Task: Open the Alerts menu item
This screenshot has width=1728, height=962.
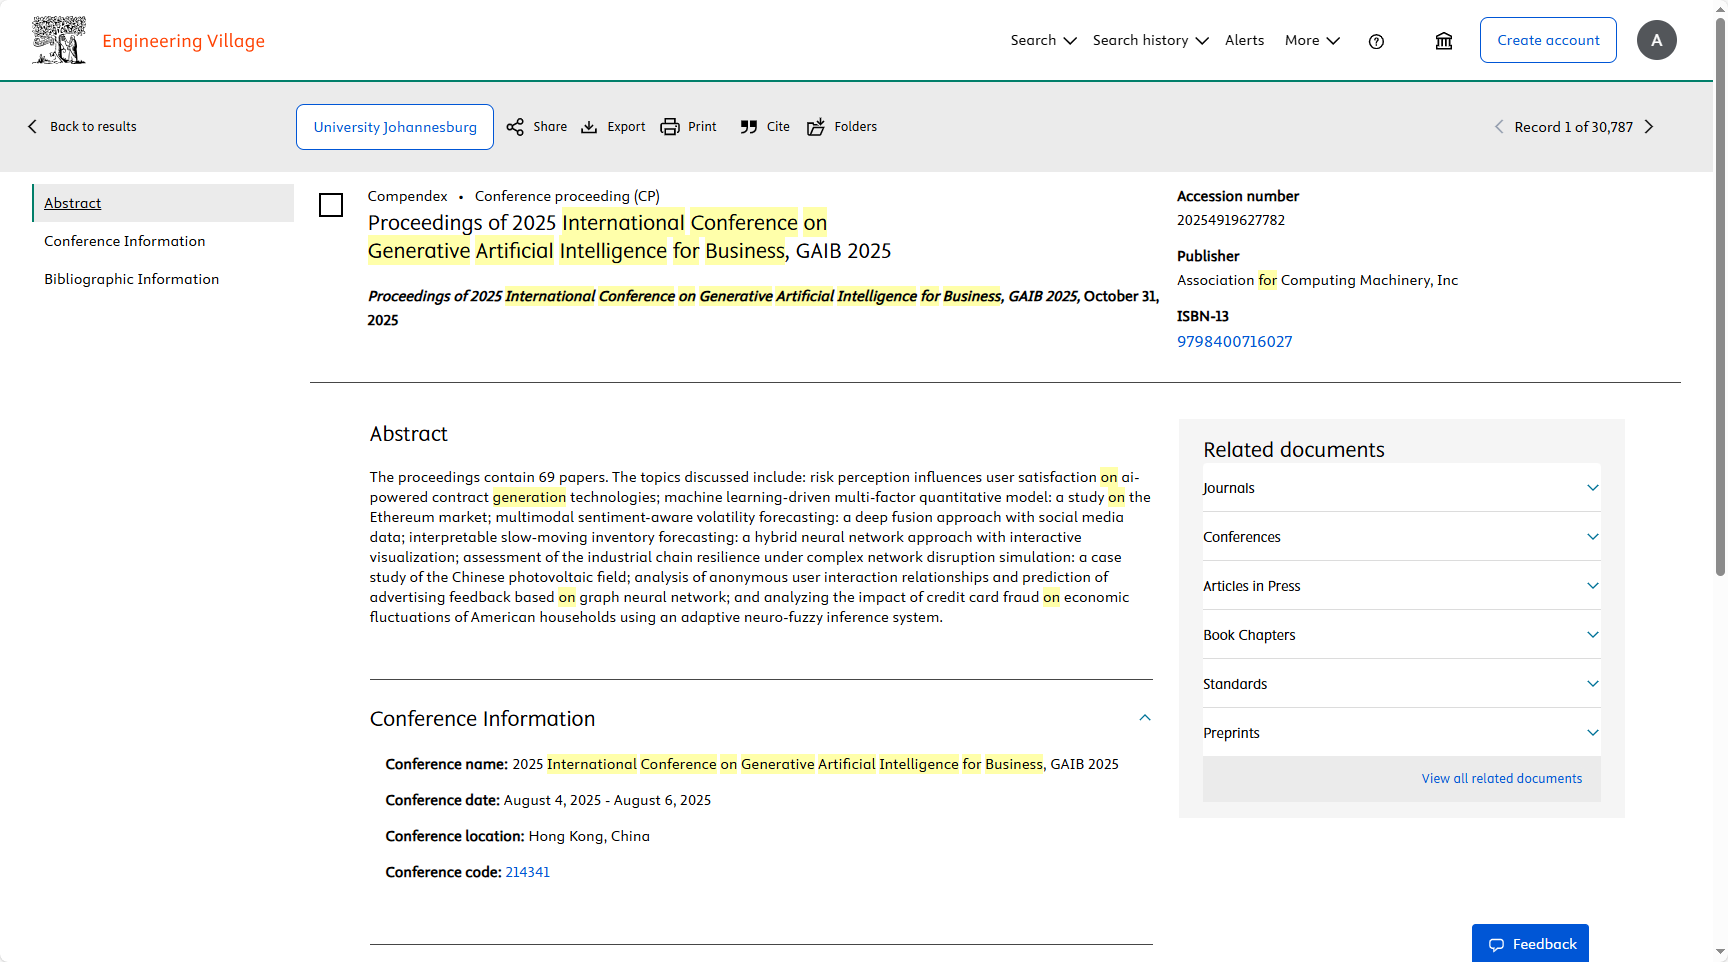Action: tap(1244, 40)
